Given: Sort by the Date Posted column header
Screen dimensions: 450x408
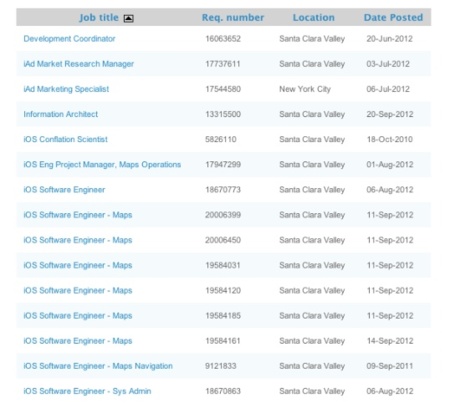Looking at the screenshot, I should point(393,18).
